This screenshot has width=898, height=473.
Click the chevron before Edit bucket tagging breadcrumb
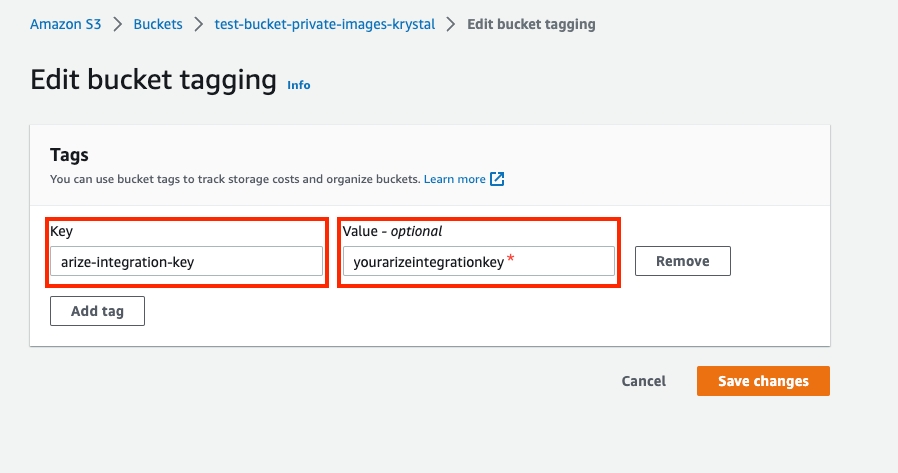tap(451, 24)
